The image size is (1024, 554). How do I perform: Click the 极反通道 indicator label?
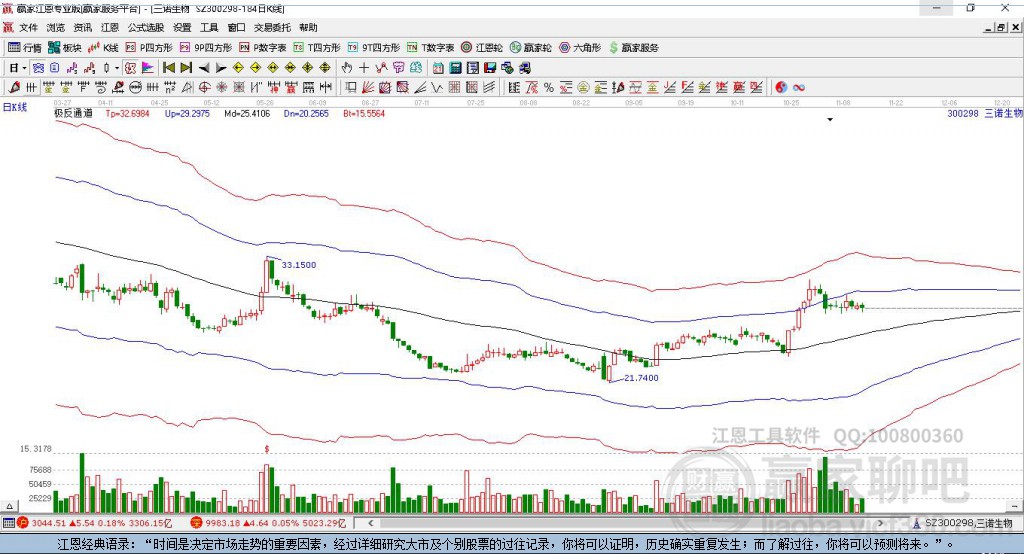click(73, 113)
